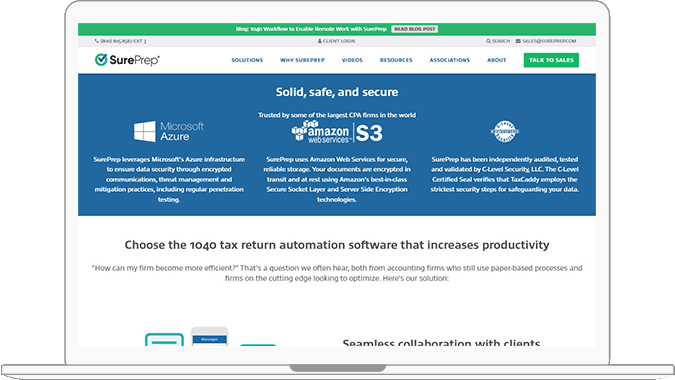Open the Associations menu
Image resolution: width=675 pixels, height=380 pixels.
coord(449,60)
